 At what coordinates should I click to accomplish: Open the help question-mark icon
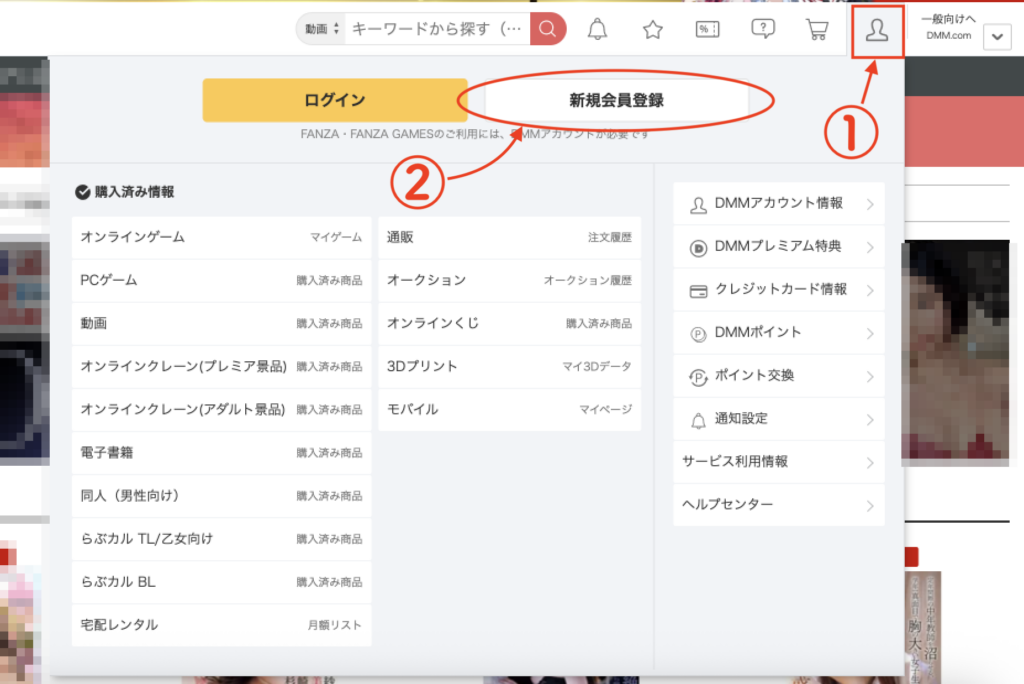point(763,30)
